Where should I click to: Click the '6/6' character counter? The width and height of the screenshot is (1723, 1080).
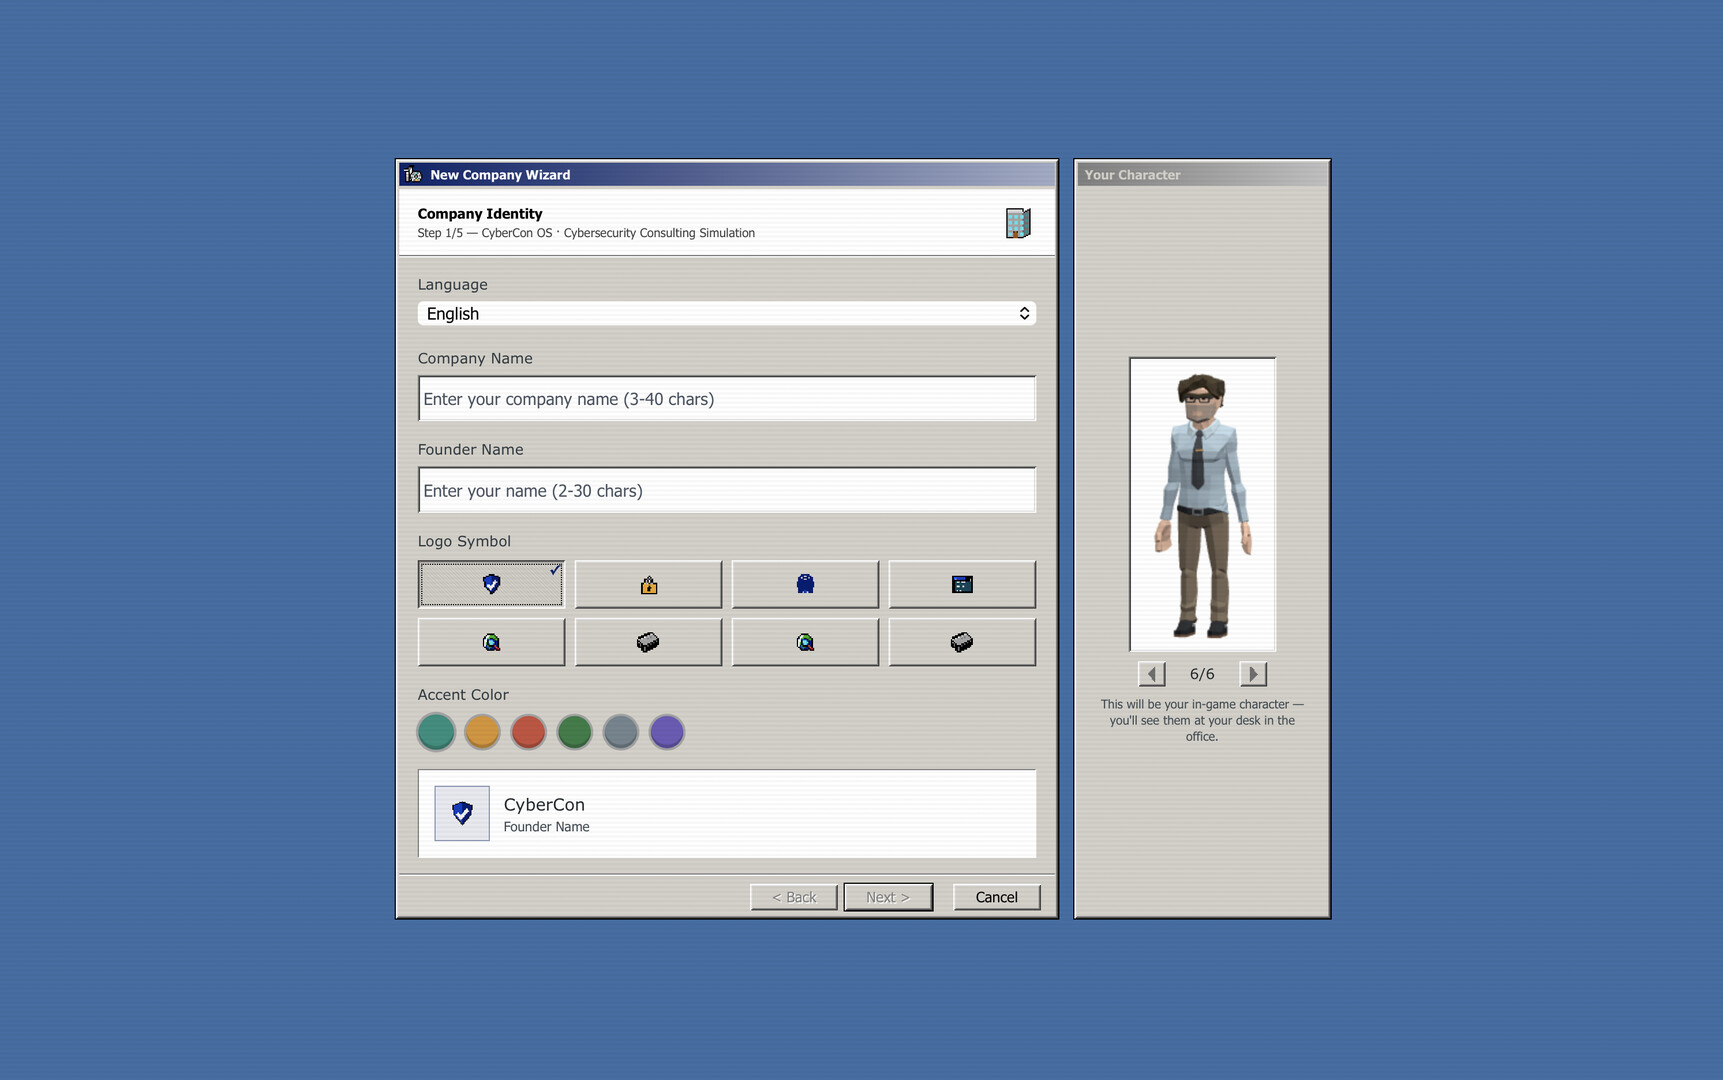[x=1202, y=674]
